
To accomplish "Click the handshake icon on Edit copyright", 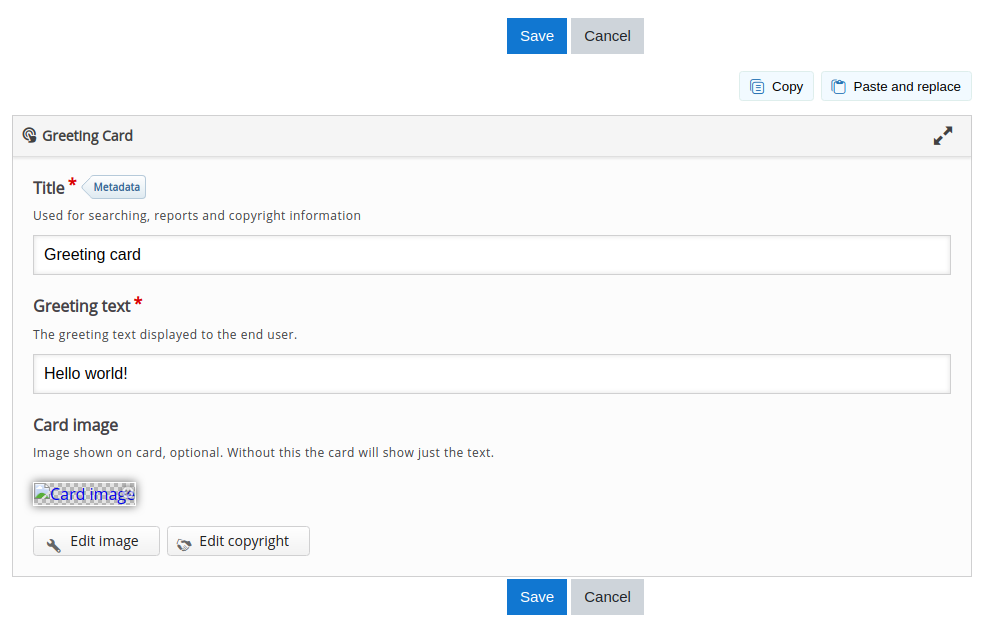I will pyautogui.click(x=184, y=545).
